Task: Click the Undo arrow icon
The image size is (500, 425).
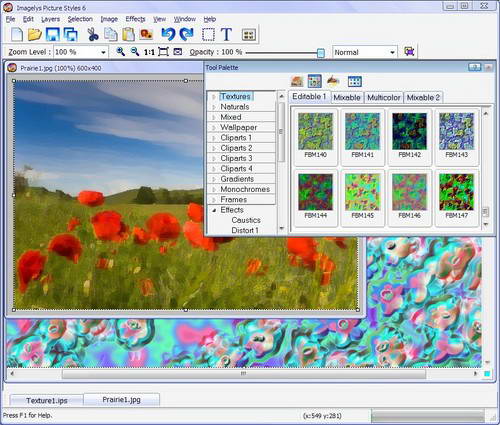Action: [168, 34]
